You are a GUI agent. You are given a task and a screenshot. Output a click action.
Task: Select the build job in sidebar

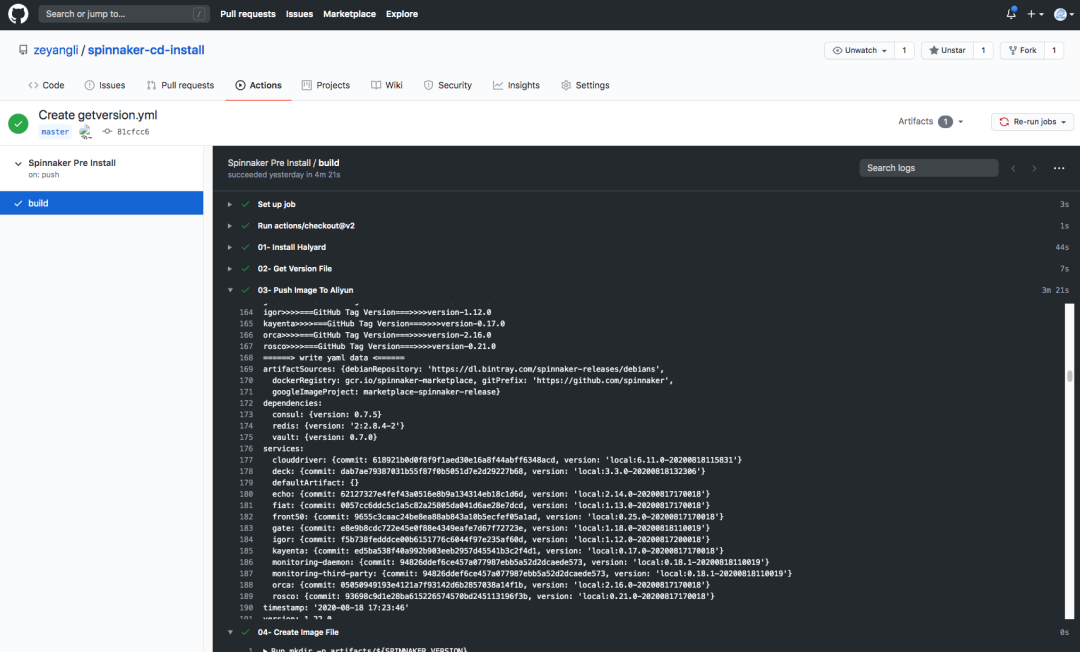point(101,203)
